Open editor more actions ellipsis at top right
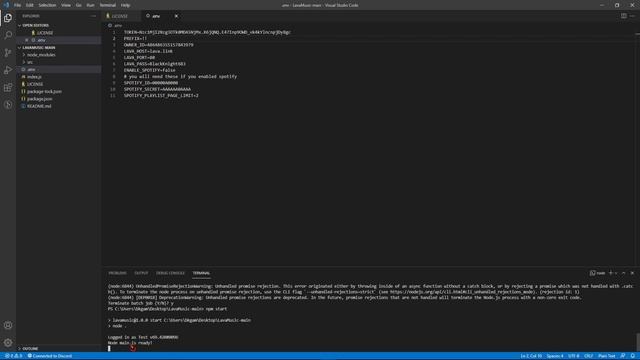 click(x=633, y=16)
